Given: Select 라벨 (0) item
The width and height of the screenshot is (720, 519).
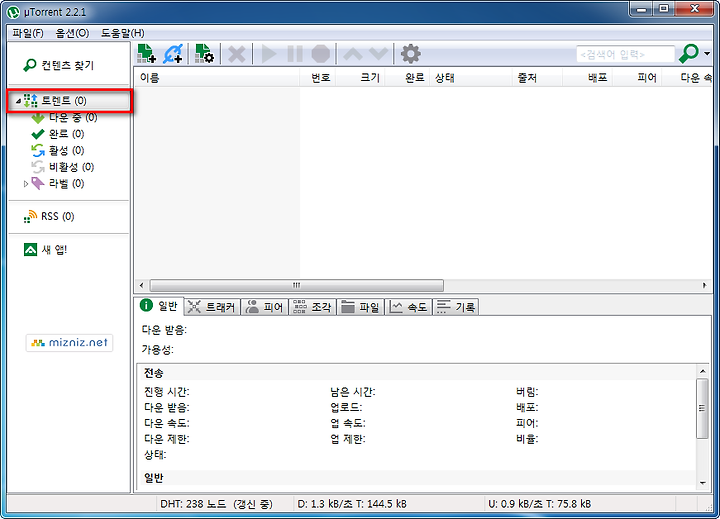Looking at the screenshot, I should coord(58,183).
